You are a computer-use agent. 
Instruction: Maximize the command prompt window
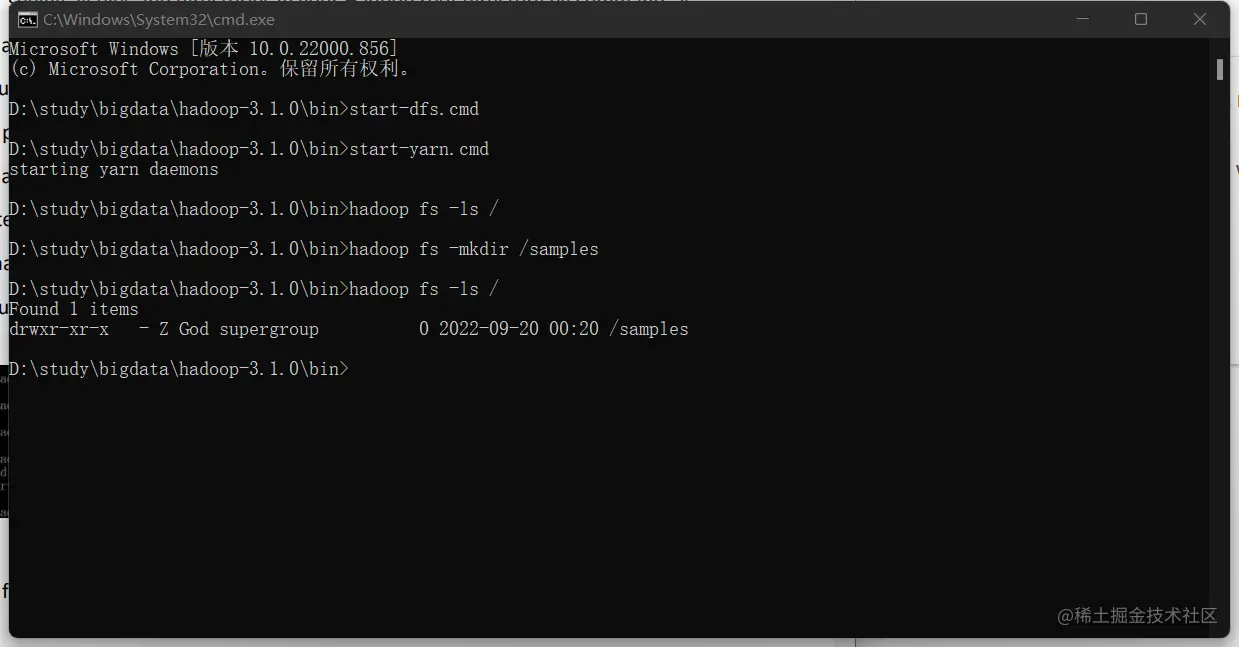point(1141,19)
